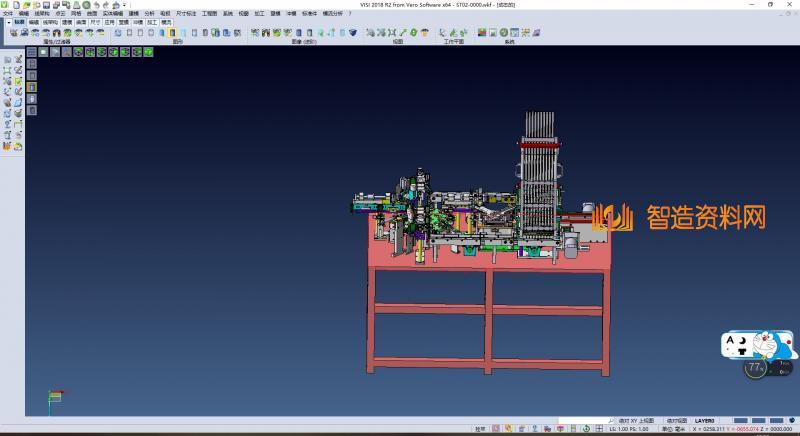This screenshot has width=800, height=436.
Task: Click the green round icon in 系统 group
Action: coord(506,33)
